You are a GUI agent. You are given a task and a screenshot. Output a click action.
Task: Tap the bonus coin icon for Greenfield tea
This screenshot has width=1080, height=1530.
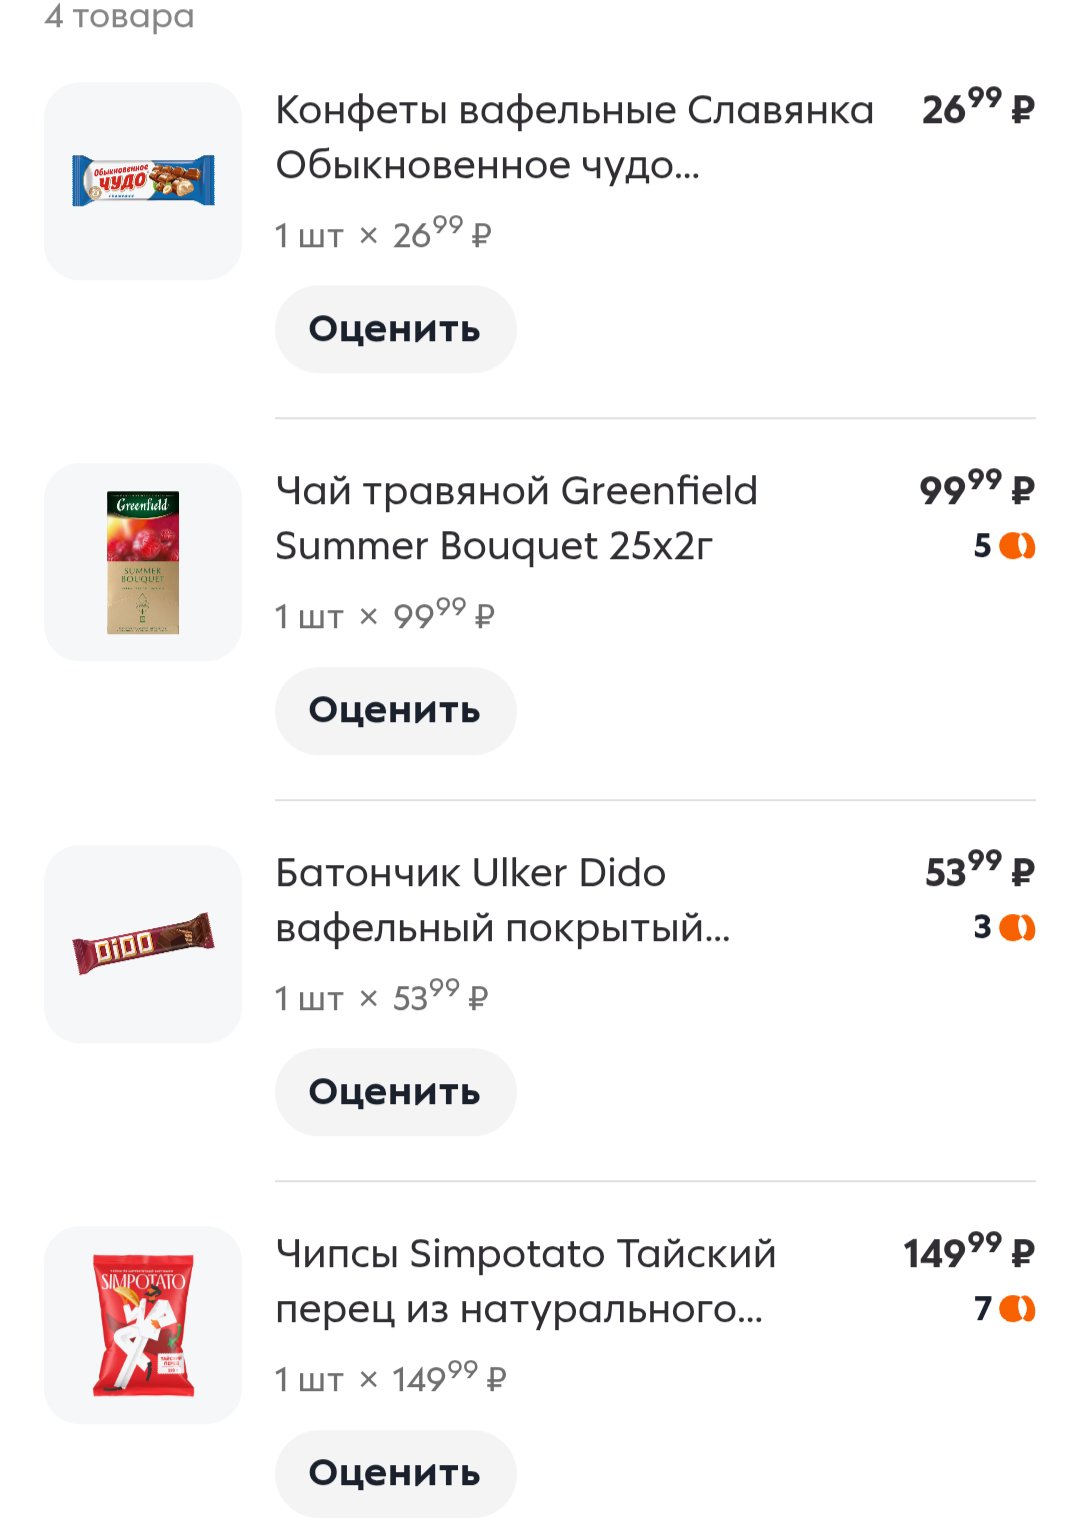pyautogui.click(x=1017, y=546)
